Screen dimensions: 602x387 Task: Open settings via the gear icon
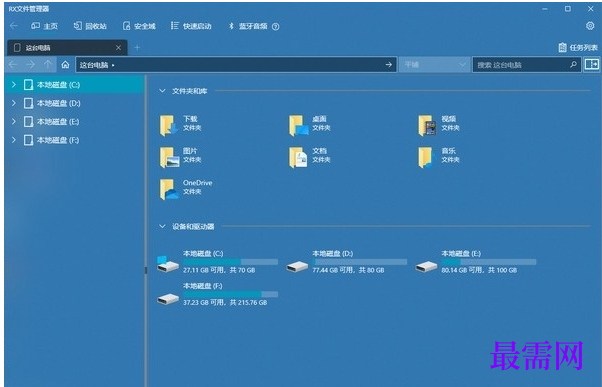tap(590, 26)
